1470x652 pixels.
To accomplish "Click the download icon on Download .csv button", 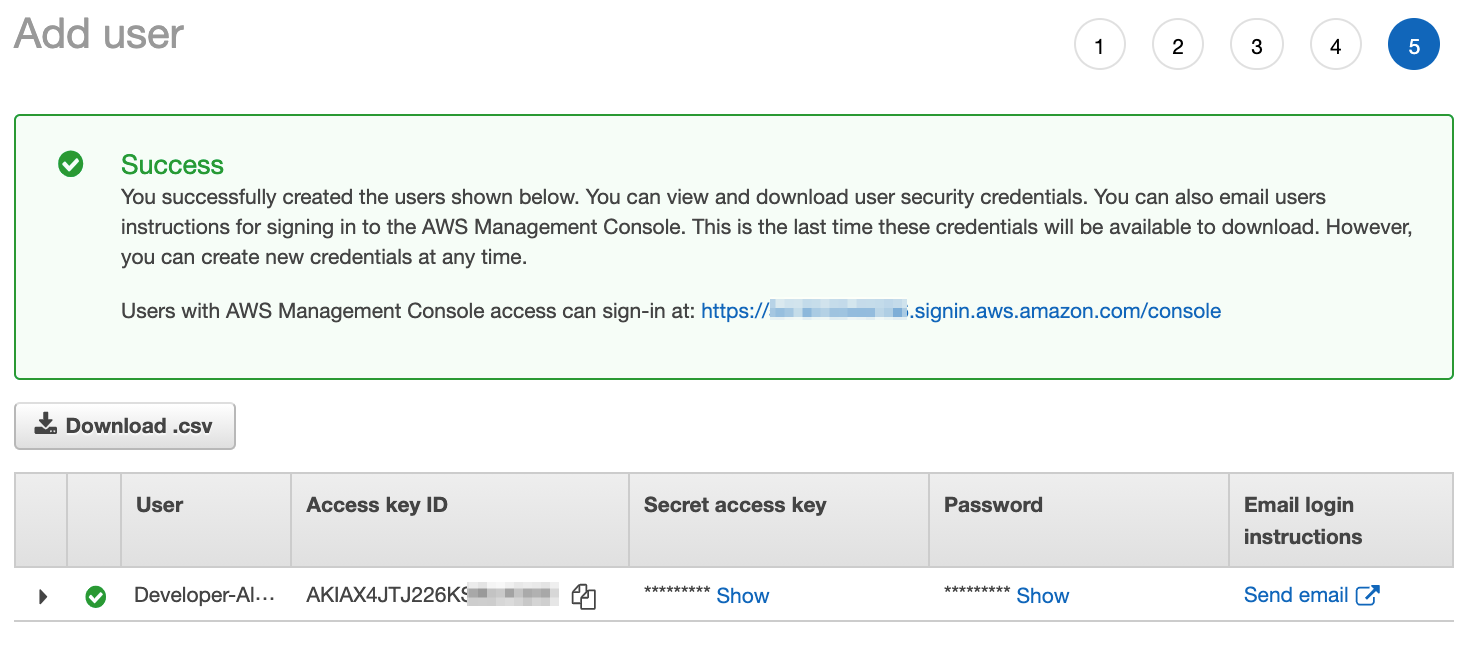I will pos(45,424).
